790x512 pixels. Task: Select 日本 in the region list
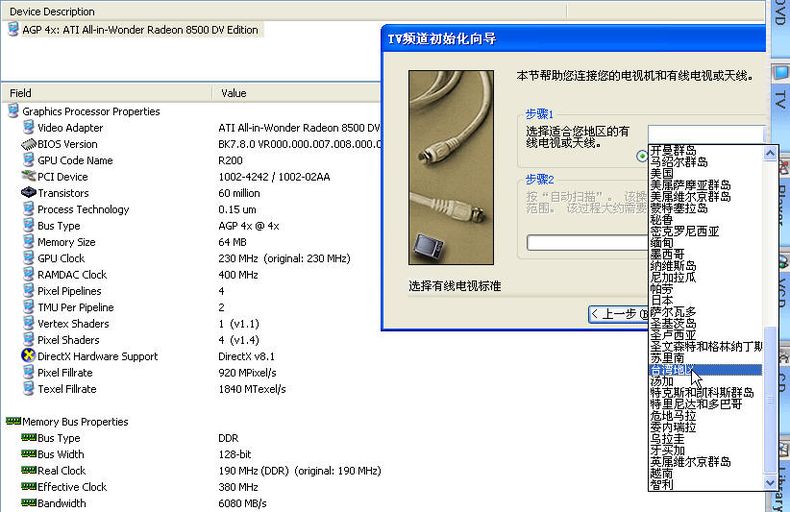pos(662,300)
